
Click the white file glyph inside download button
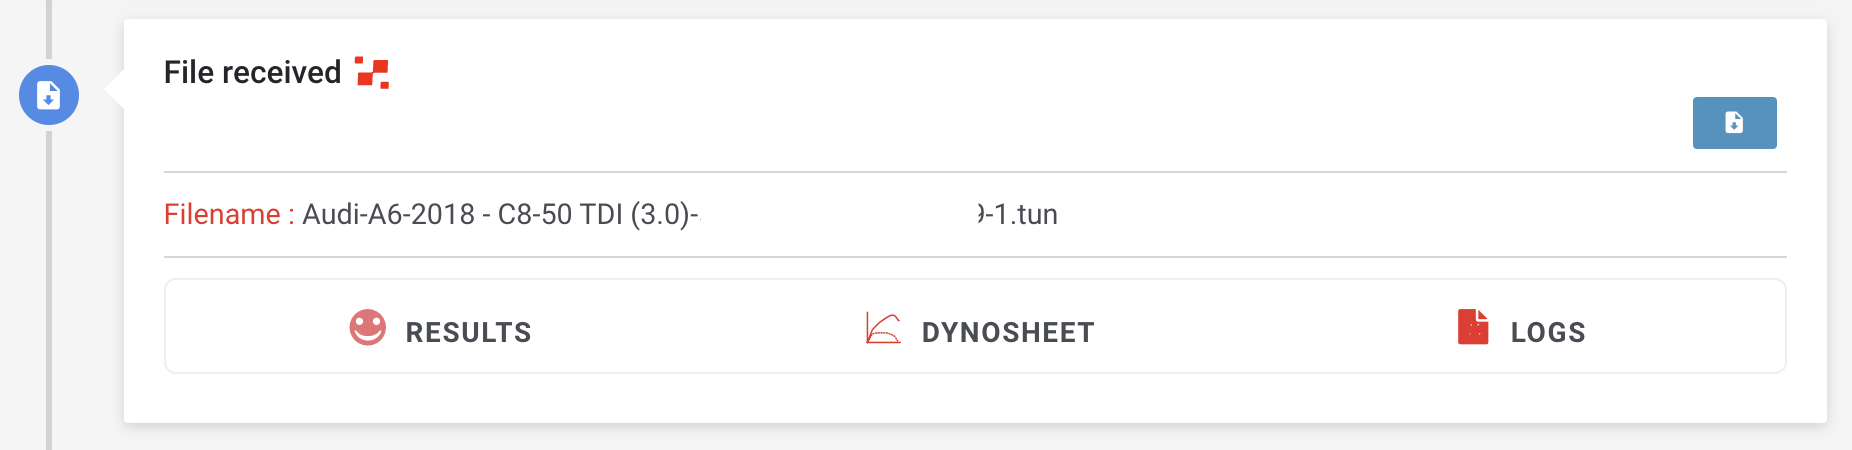1734,122
